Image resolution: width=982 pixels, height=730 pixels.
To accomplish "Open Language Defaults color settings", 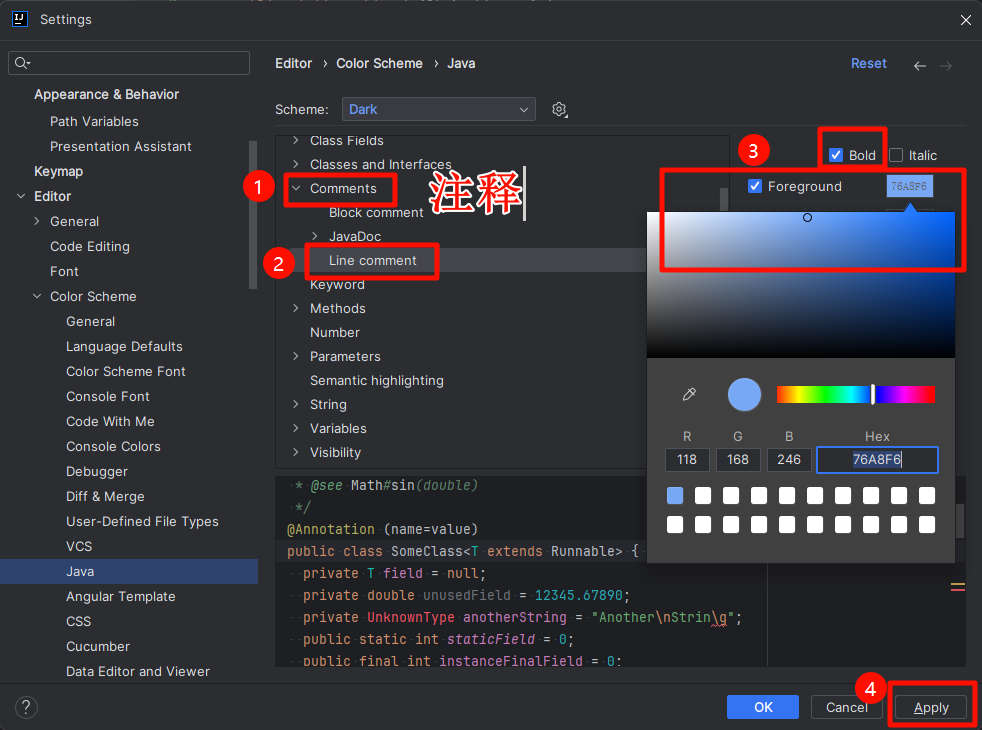I will tap(124, 346).
